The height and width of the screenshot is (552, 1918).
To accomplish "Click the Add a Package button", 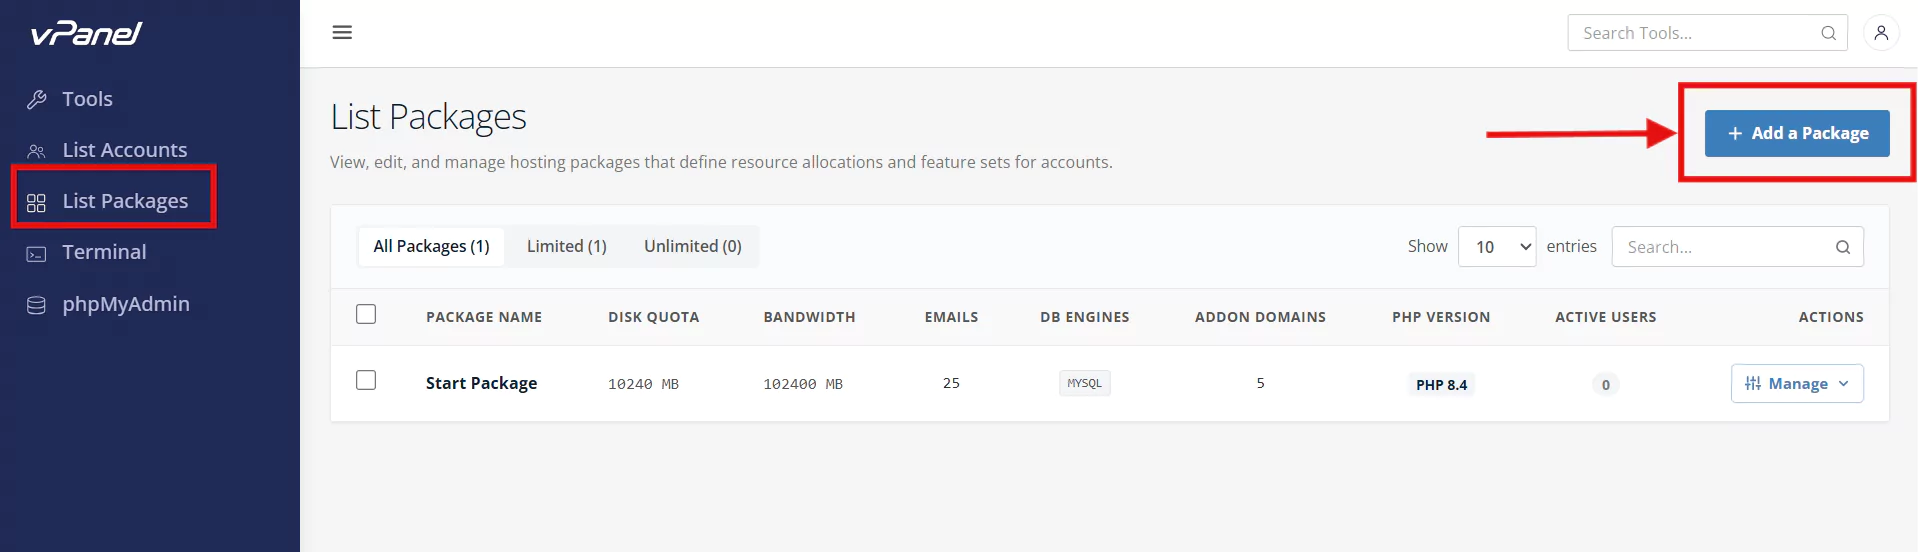I will click(x=1797, y=133).
